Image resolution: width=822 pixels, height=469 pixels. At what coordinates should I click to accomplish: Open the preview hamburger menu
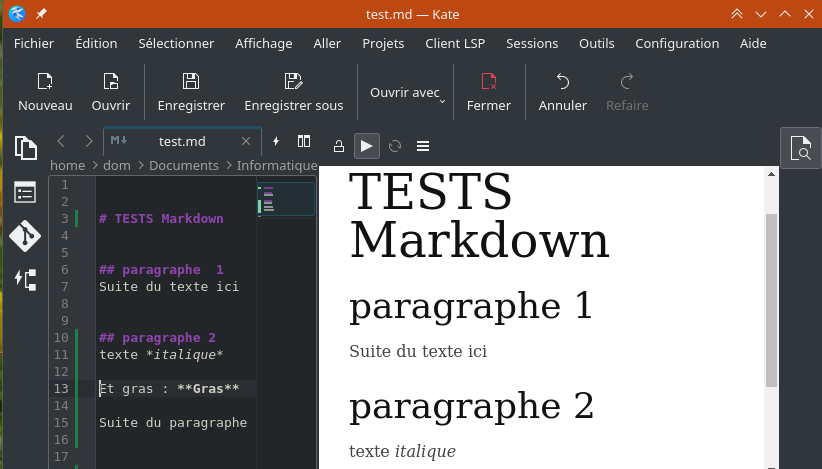423,146
